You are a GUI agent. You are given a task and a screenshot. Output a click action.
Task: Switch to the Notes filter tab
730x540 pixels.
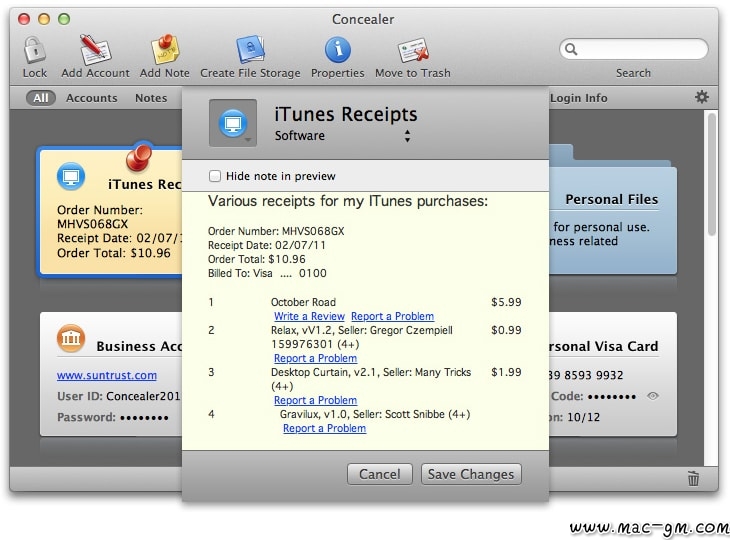coord(151,98)
